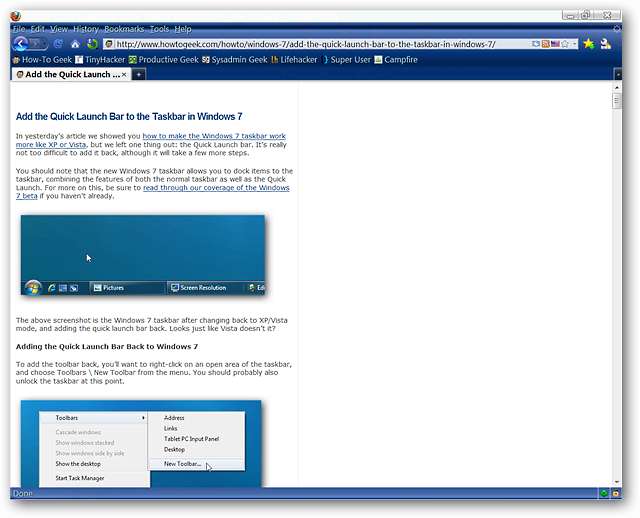
Task: Follow the 'read through our coverage' link
Action: (x=216, y=188)
